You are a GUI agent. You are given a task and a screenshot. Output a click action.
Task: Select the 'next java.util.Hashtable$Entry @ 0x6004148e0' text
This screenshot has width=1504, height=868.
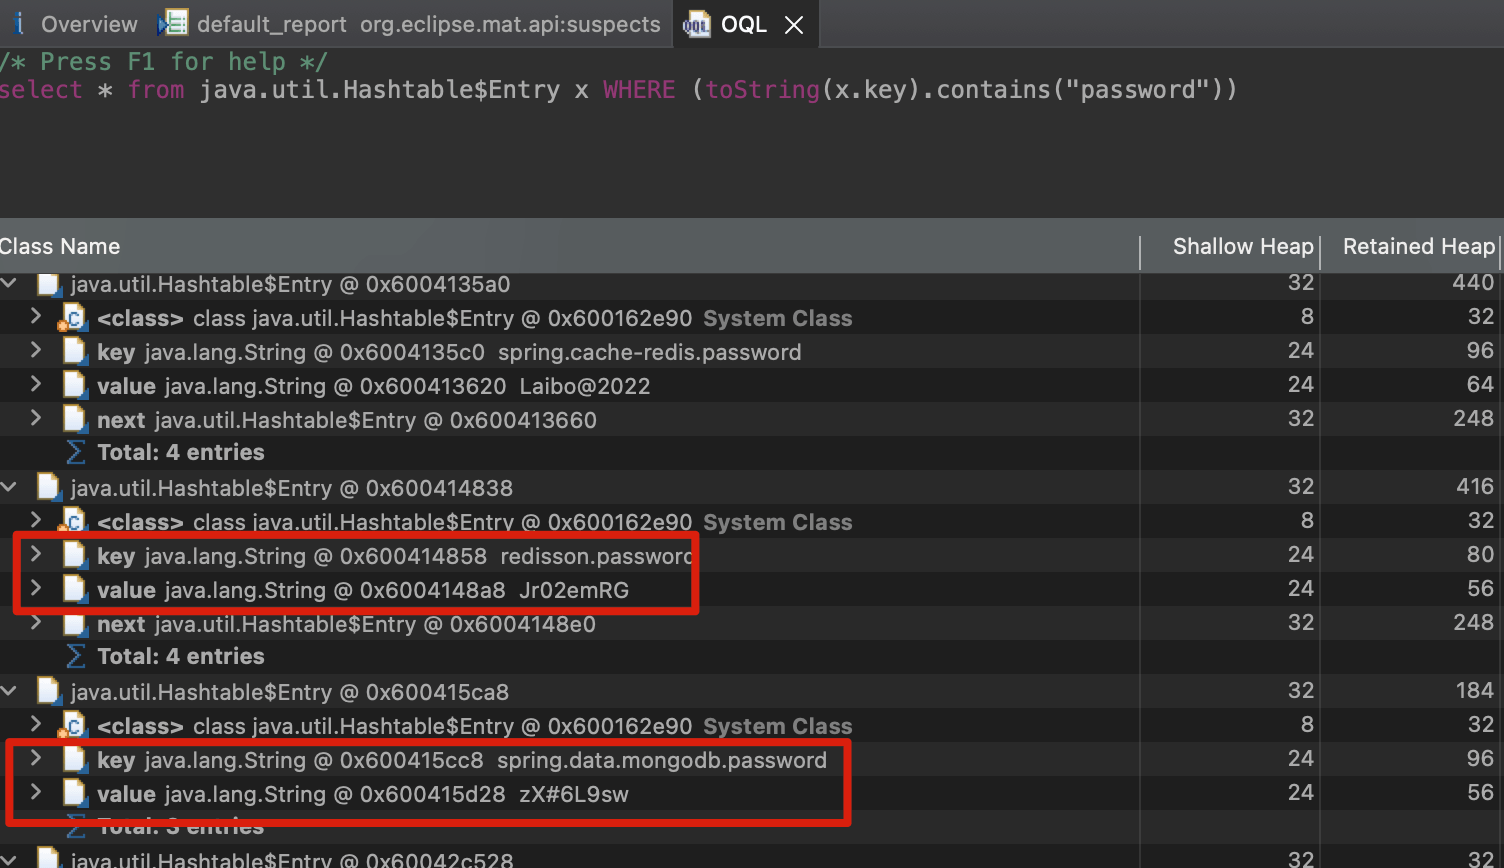(346, 624)
